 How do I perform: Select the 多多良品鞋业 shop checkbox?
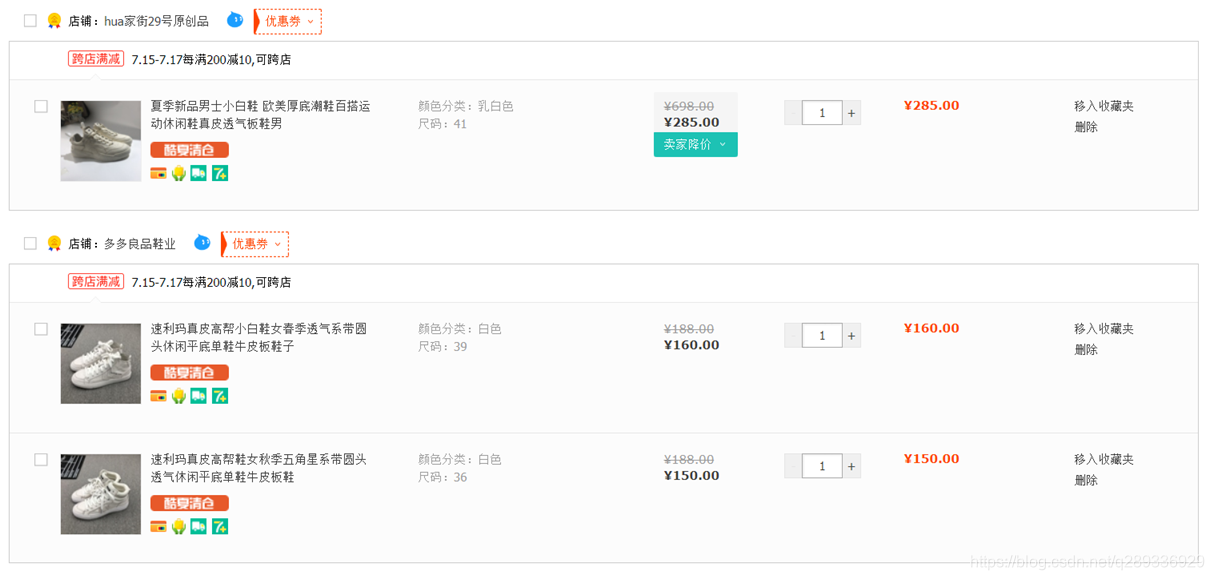[x=30, y=244]
